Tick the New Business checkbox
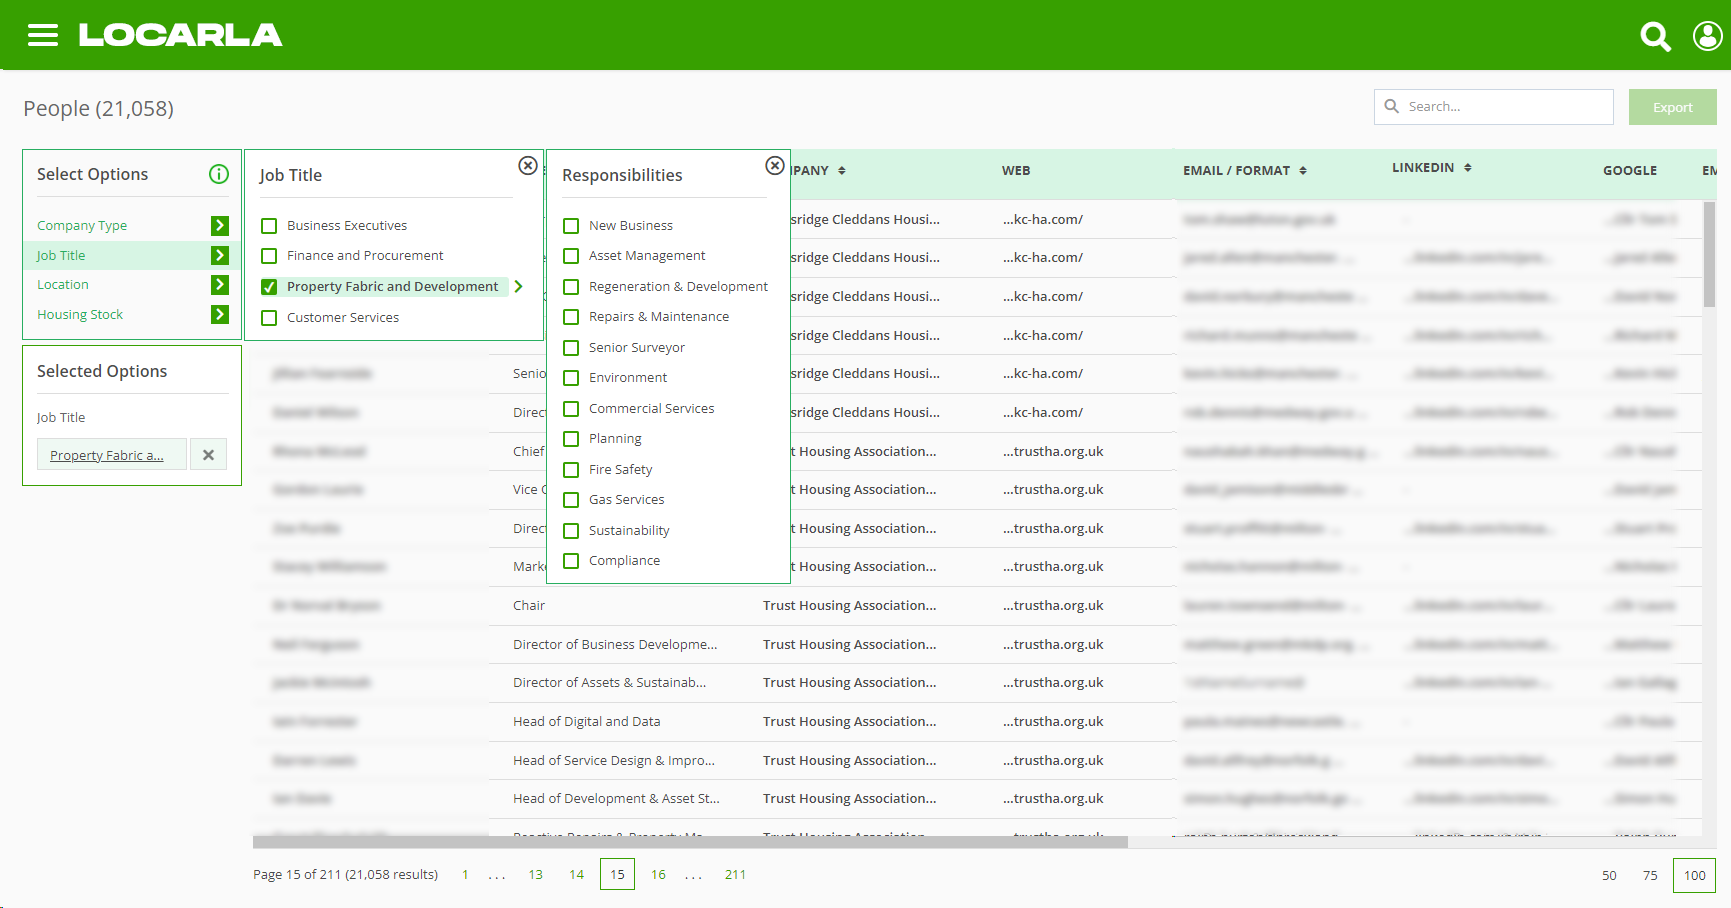The height and width of the screenshot is (908, 1731). click(x=571, y=226)
